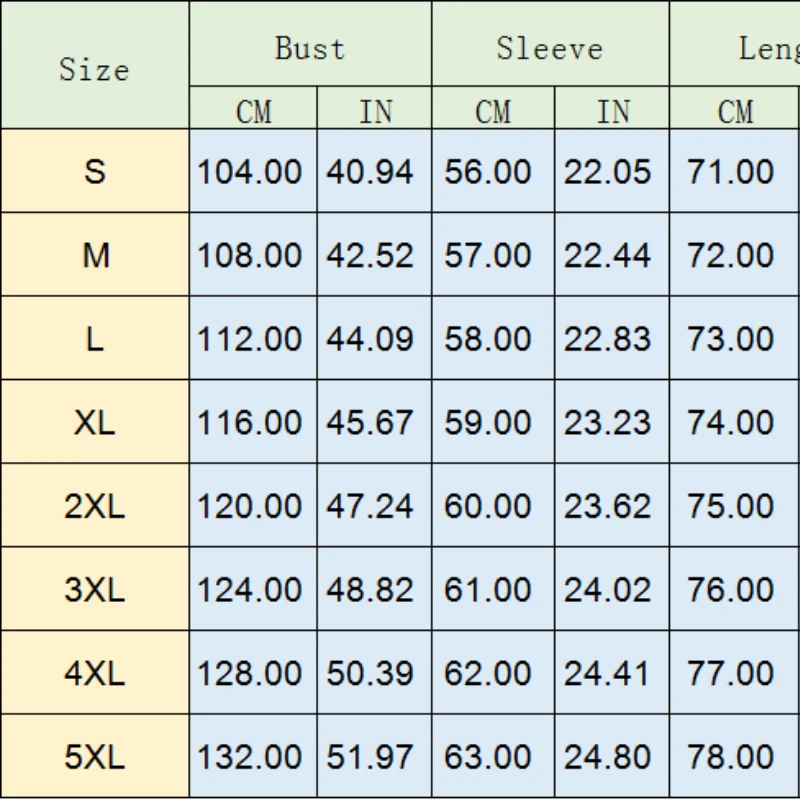Click the 132.00 bust cell
Image resolution: width=800 pixels, height=800 pixels.
click(x=249, y=757)
